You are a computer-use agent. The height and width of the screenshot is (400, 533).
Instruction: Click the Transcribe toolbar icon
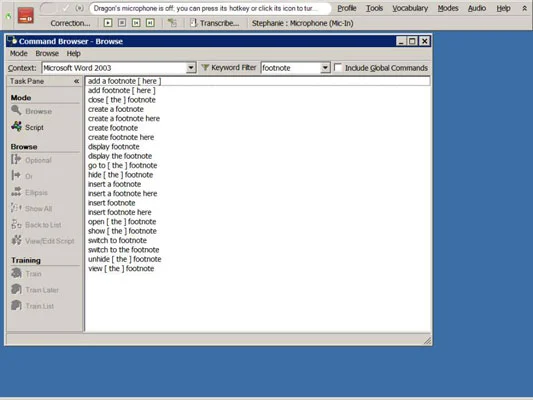[193, 23]
